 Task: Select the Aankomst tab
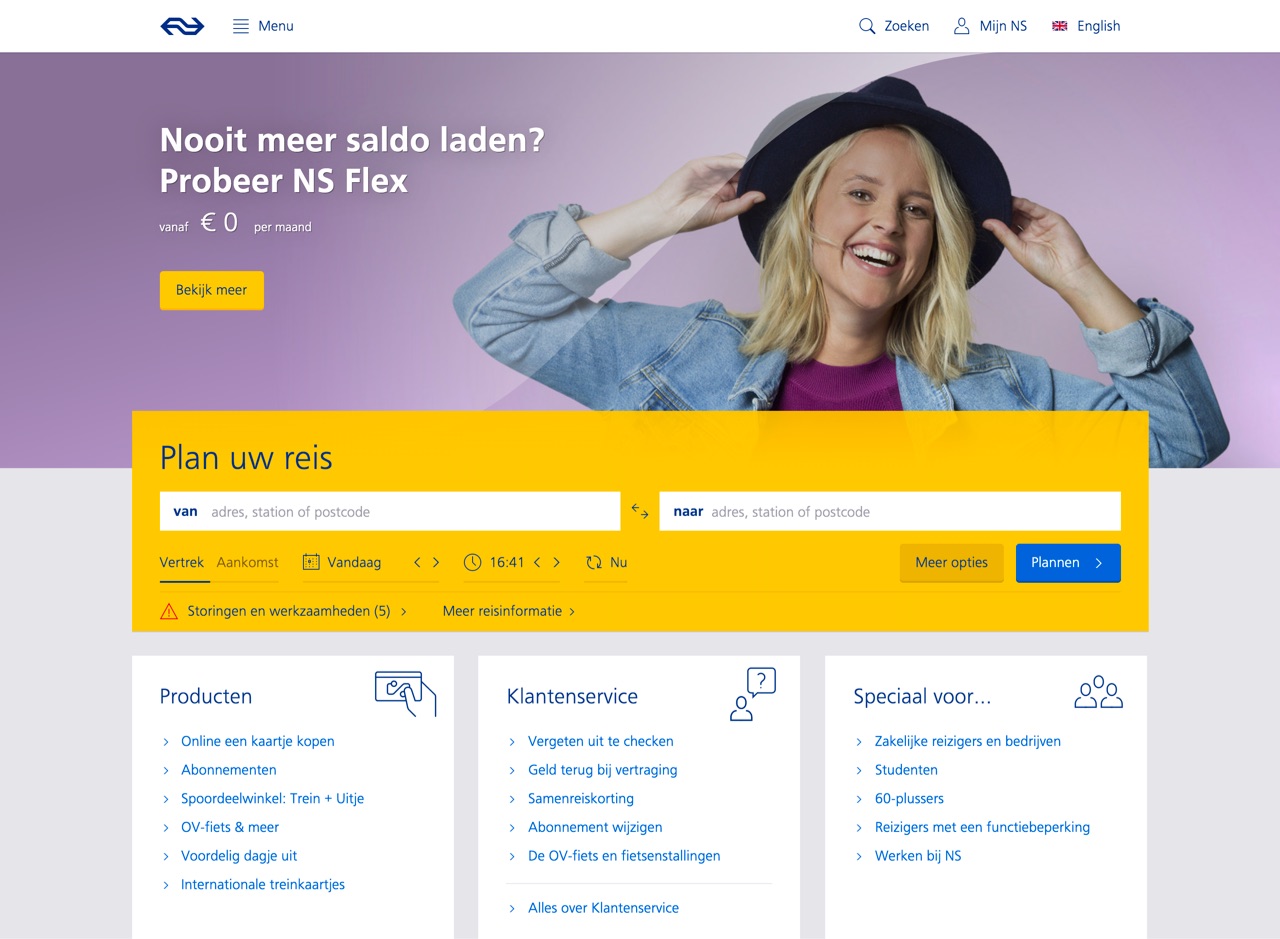pos(248,562)
